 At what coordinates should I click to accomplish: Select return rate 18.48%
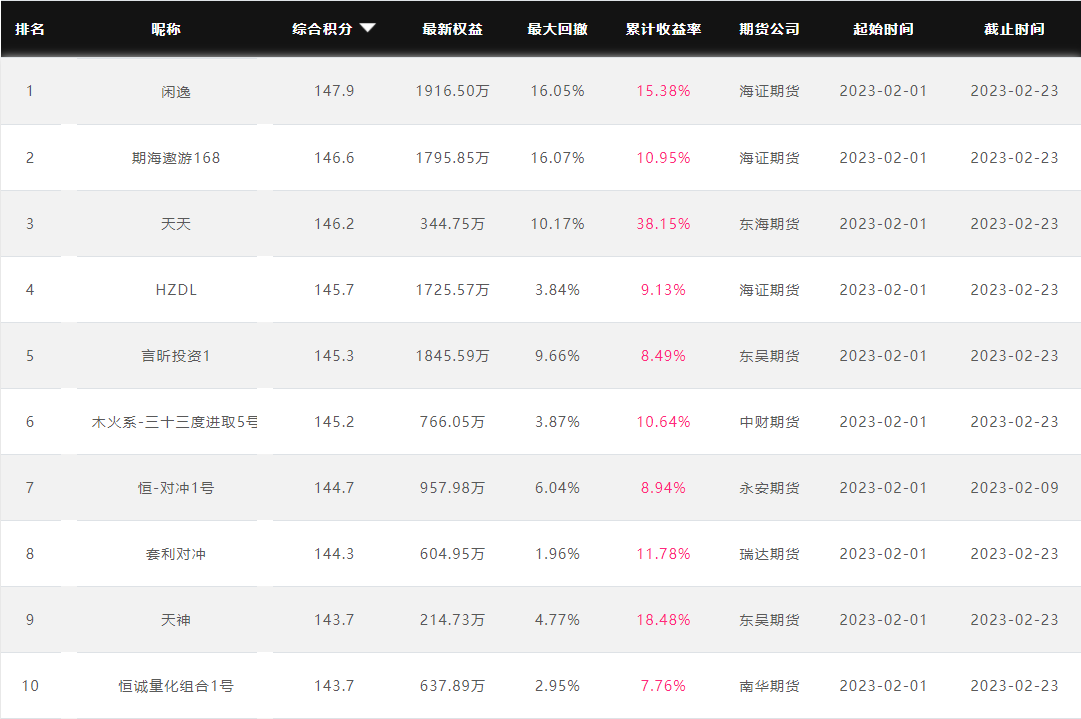[663, 620]
